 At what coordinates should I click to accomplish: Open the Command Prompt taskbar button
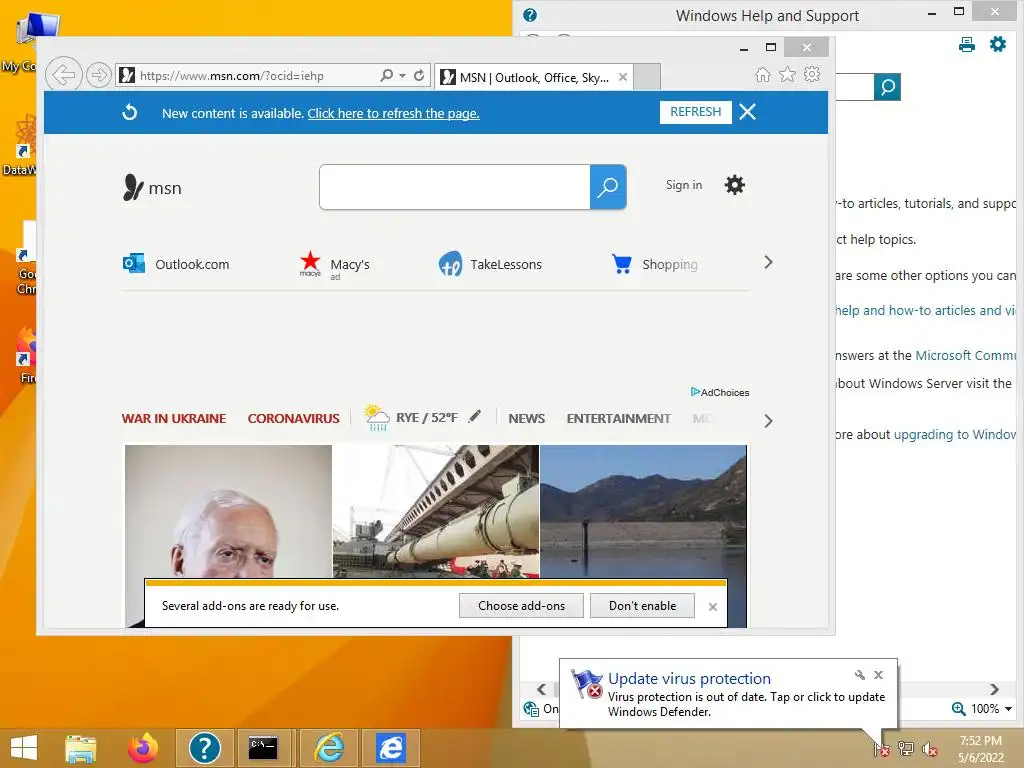tap(263, 748)
